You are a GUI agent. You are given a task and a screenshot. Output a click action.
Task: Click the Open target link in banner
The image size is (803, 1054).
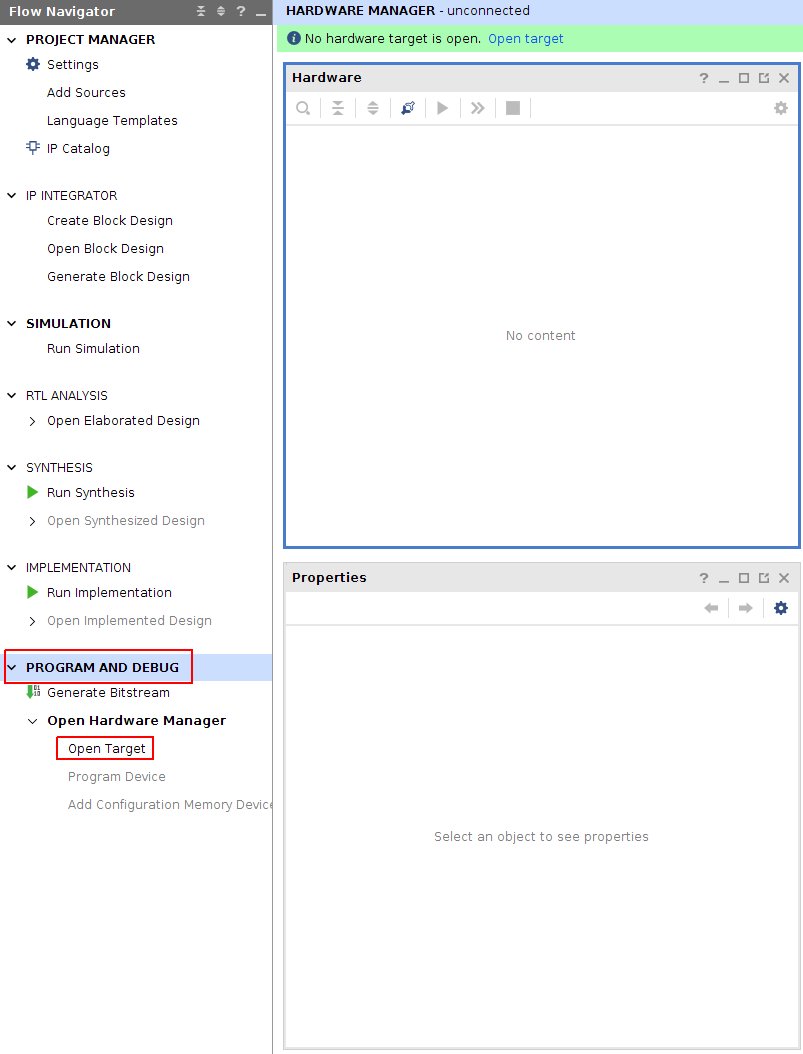coord(525,38)
